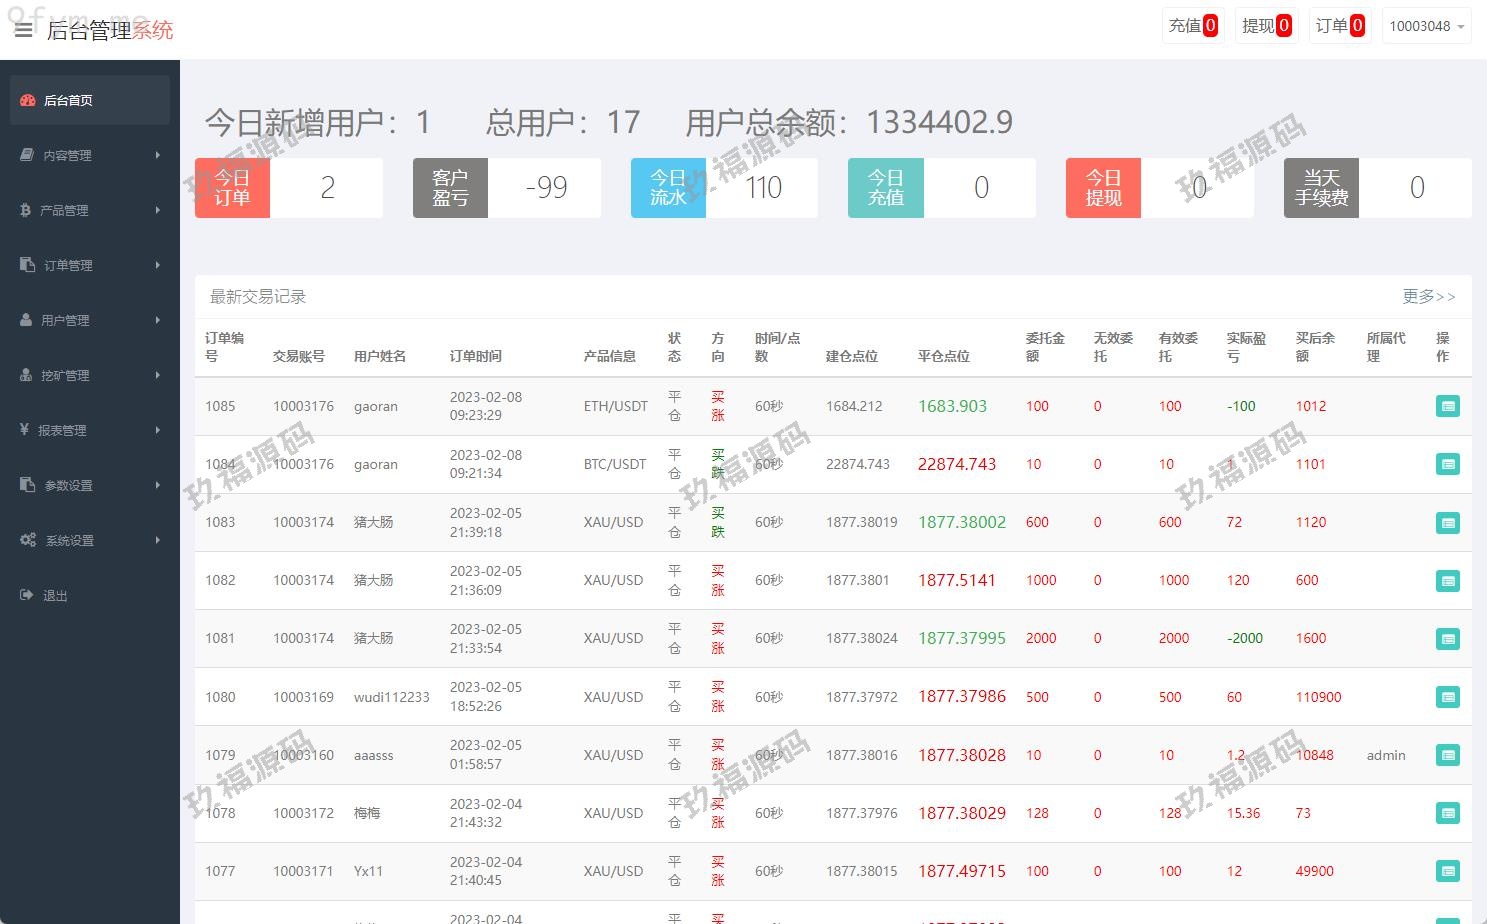Open the action icon for order 1077
Screen dimensions: 1487x924
pyautogui.click(x=1447, y=872)
